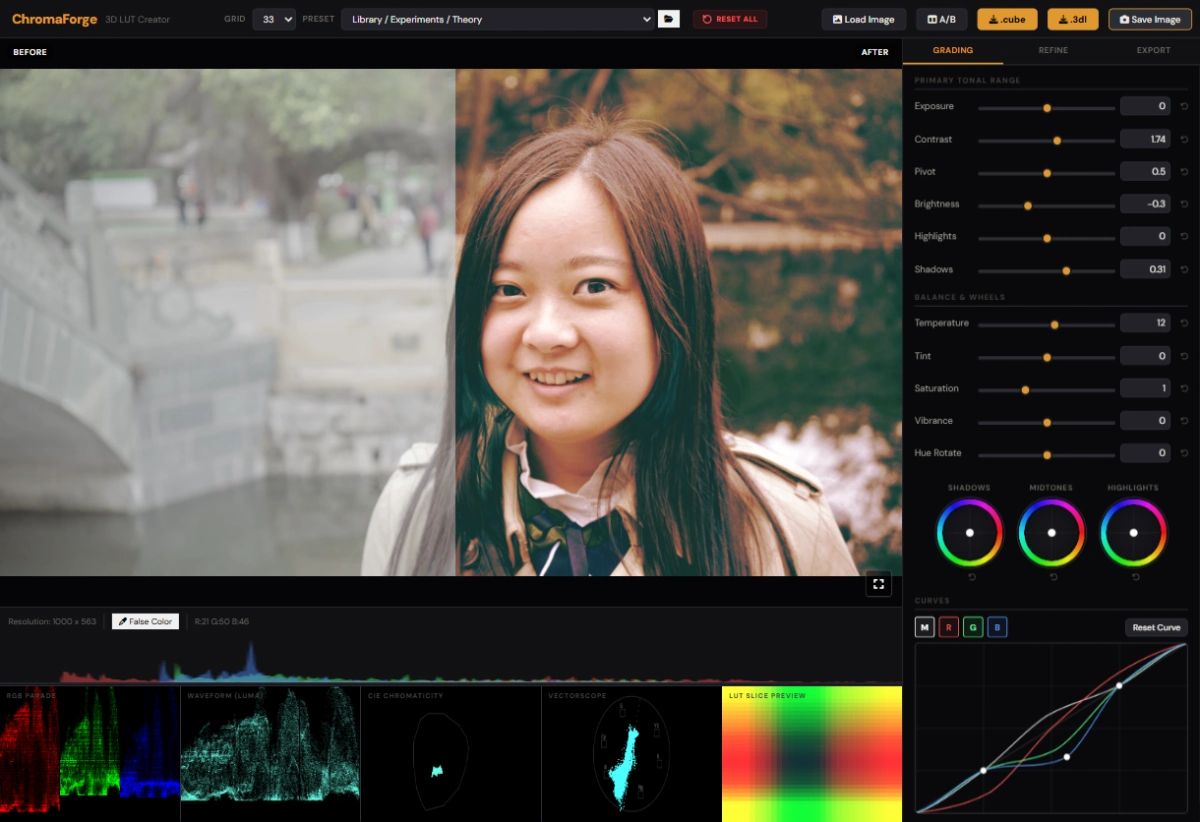Click the lower-left curve control point

click(x=983, y=770)
